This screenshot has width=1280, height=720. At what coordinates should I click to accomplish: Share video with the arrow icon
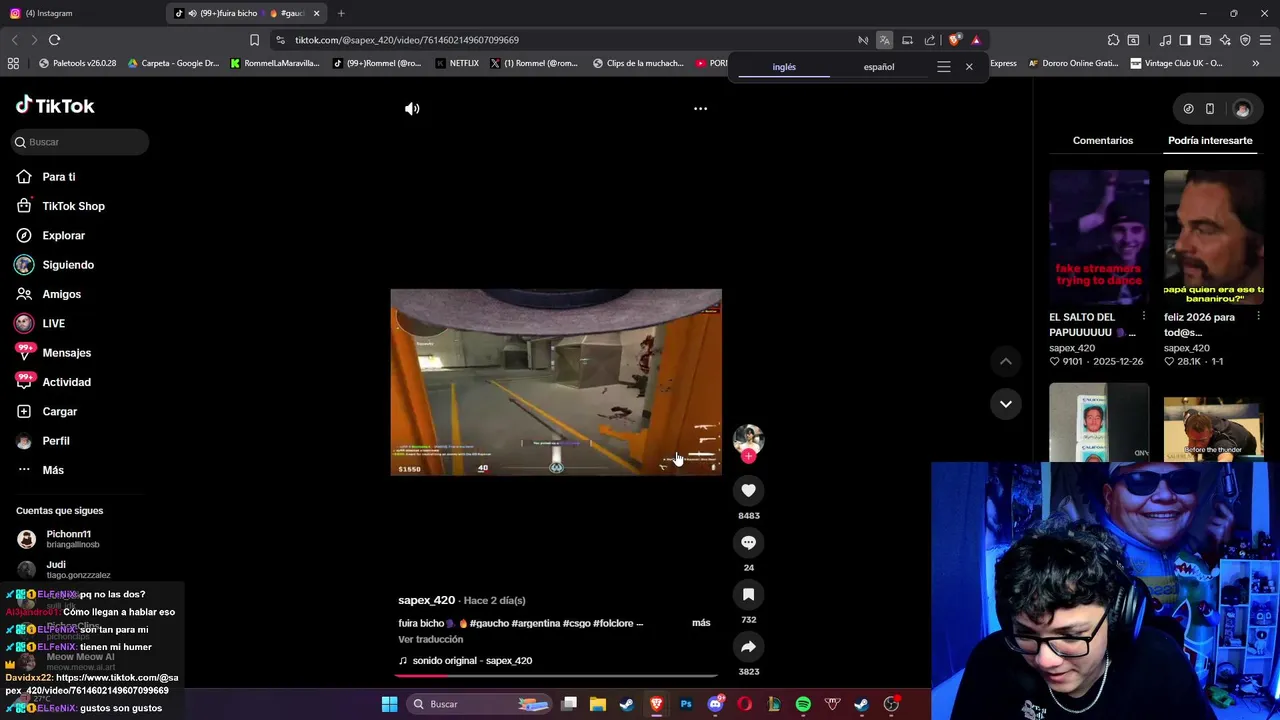click(x=748, y=646)
